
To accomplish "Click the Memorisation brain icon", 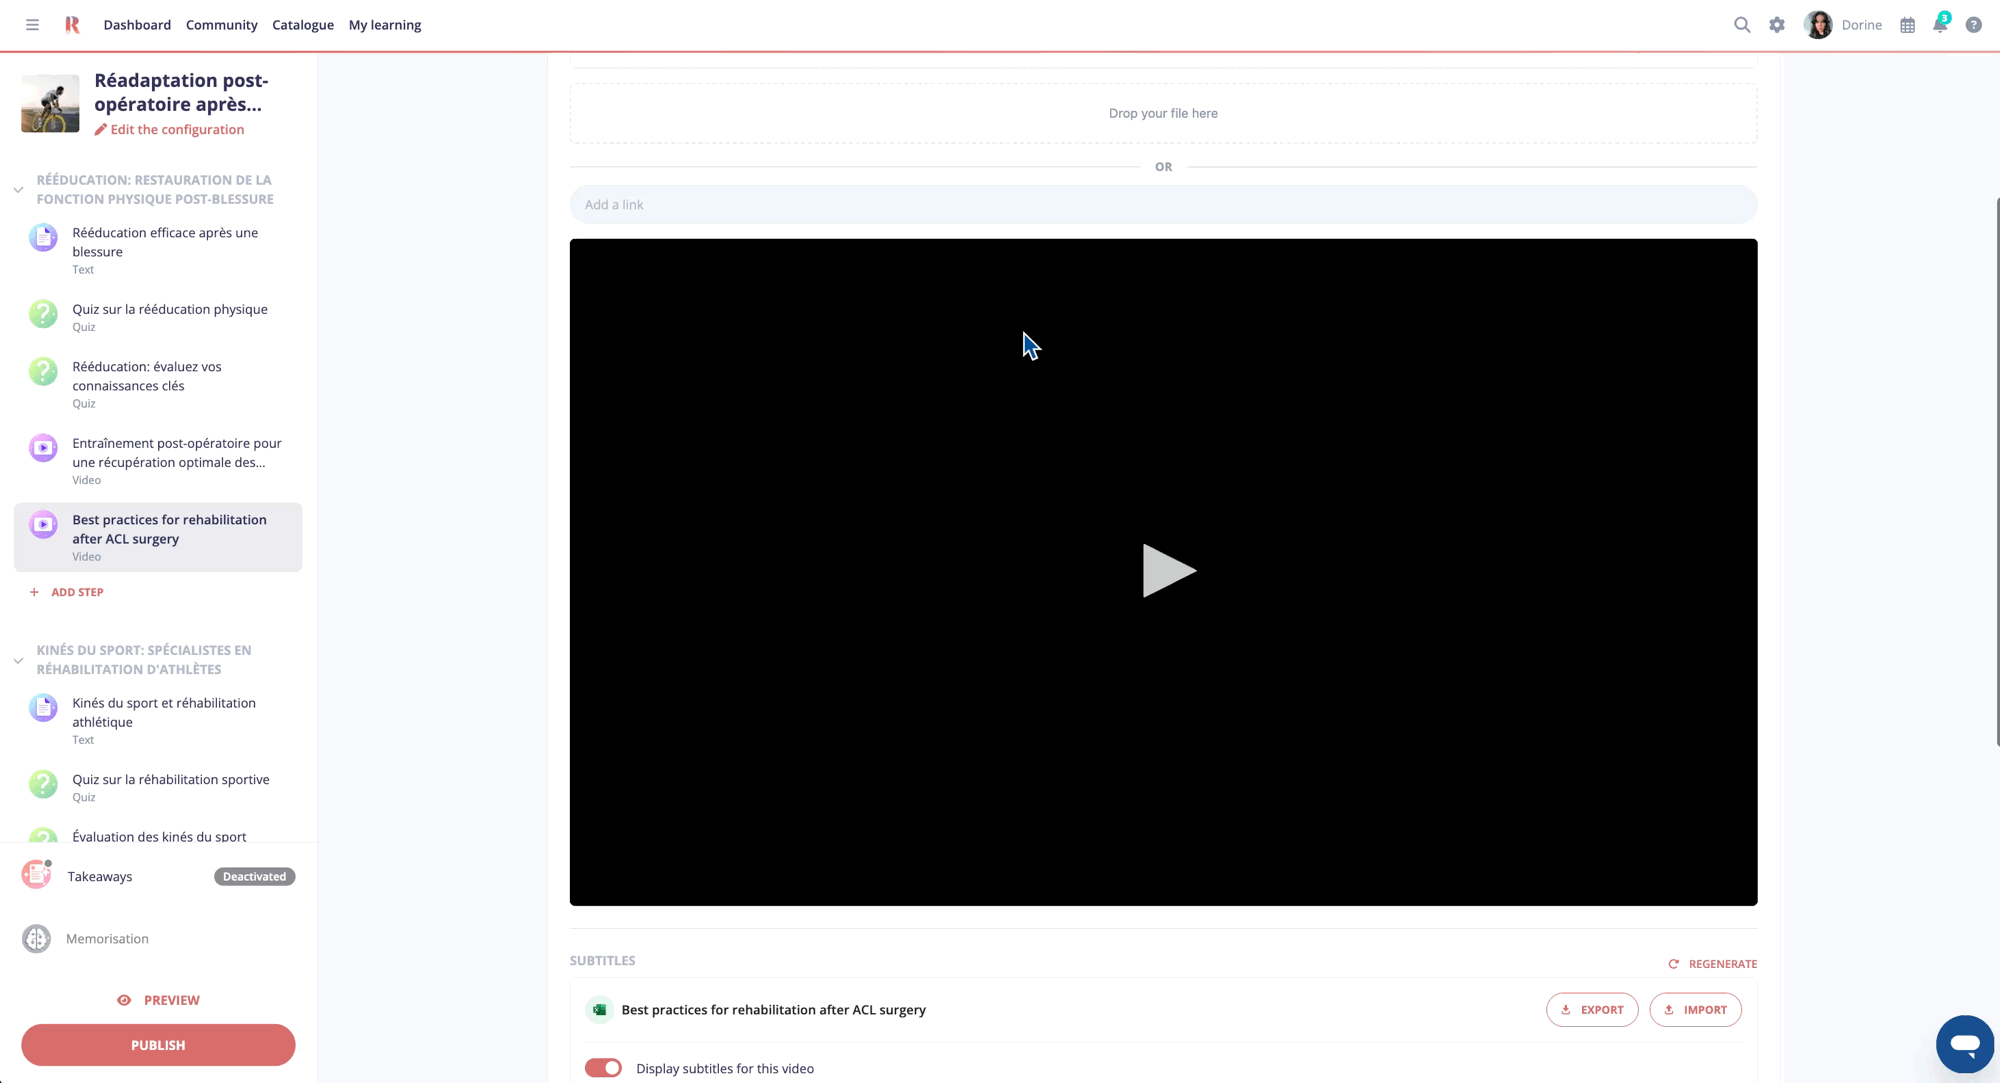I will [x=36, y=938].
